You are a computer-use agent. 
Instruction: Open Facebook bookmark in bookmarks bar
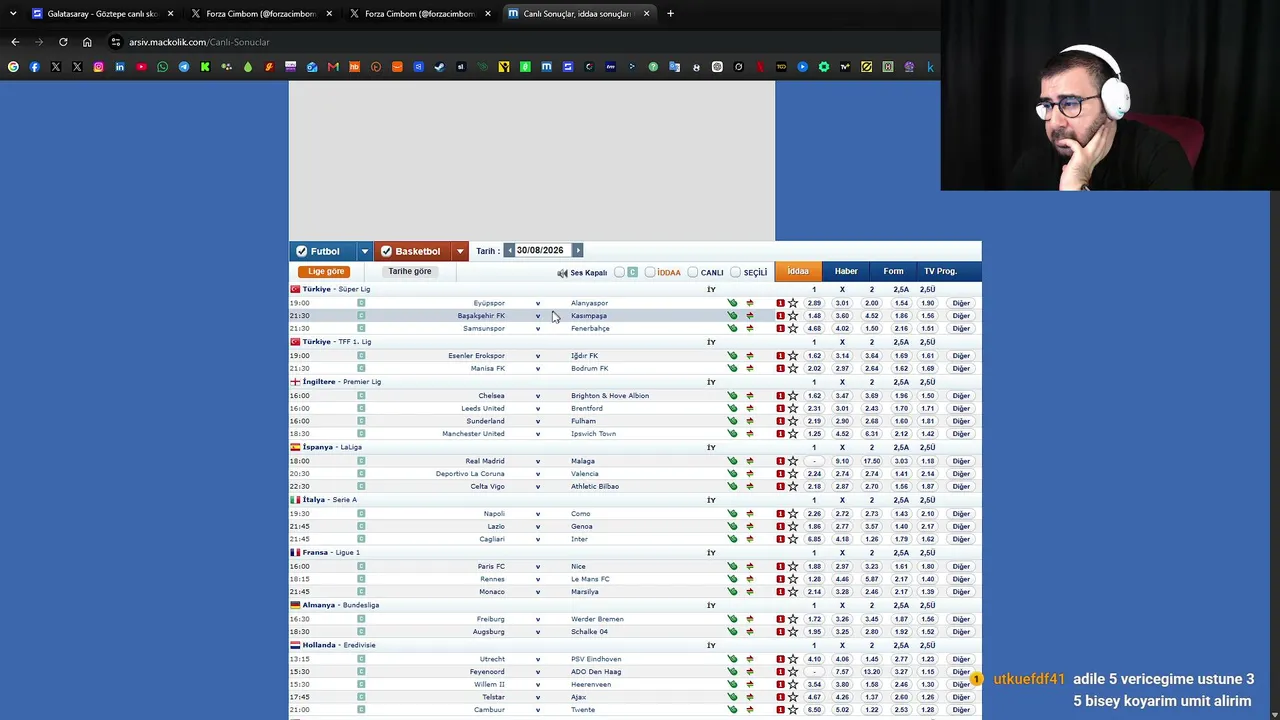point(34,67)
